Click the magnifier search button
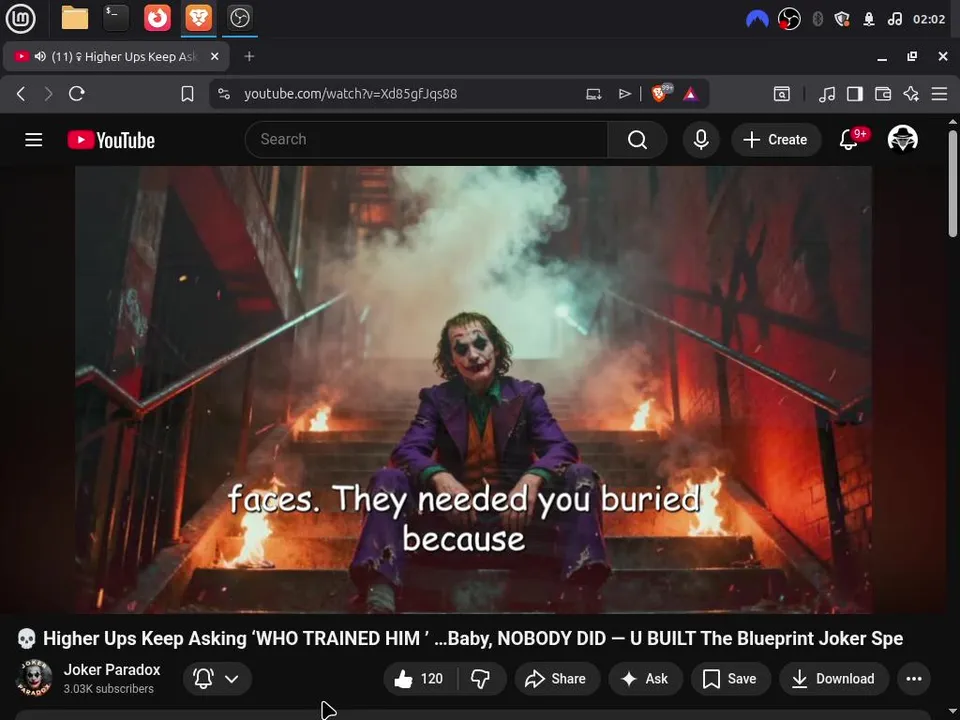 (x=637, y=140)
